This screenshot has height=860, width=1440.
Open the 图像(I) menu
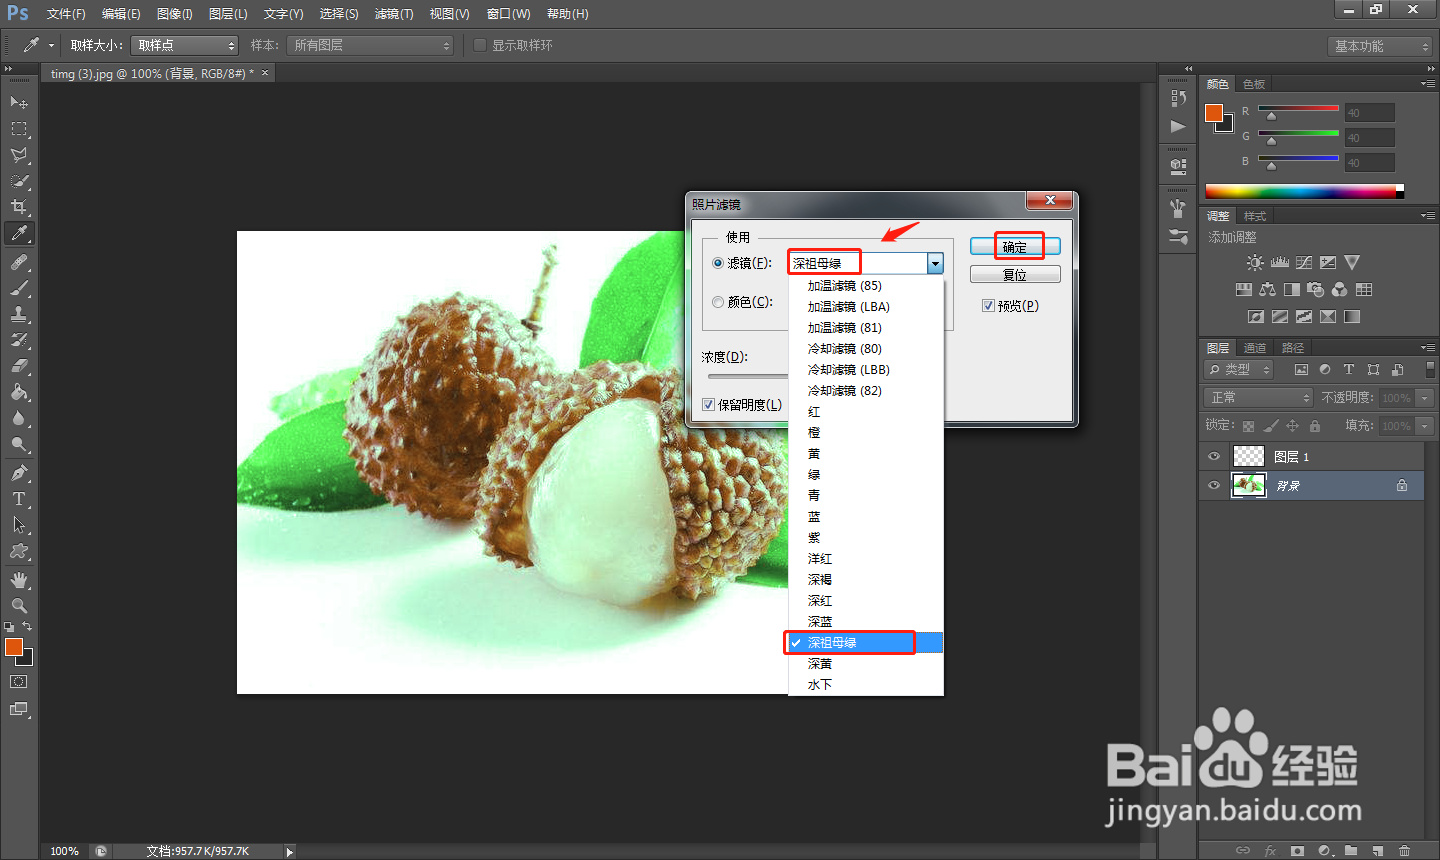pyautogui.click(x=174, y=14)
